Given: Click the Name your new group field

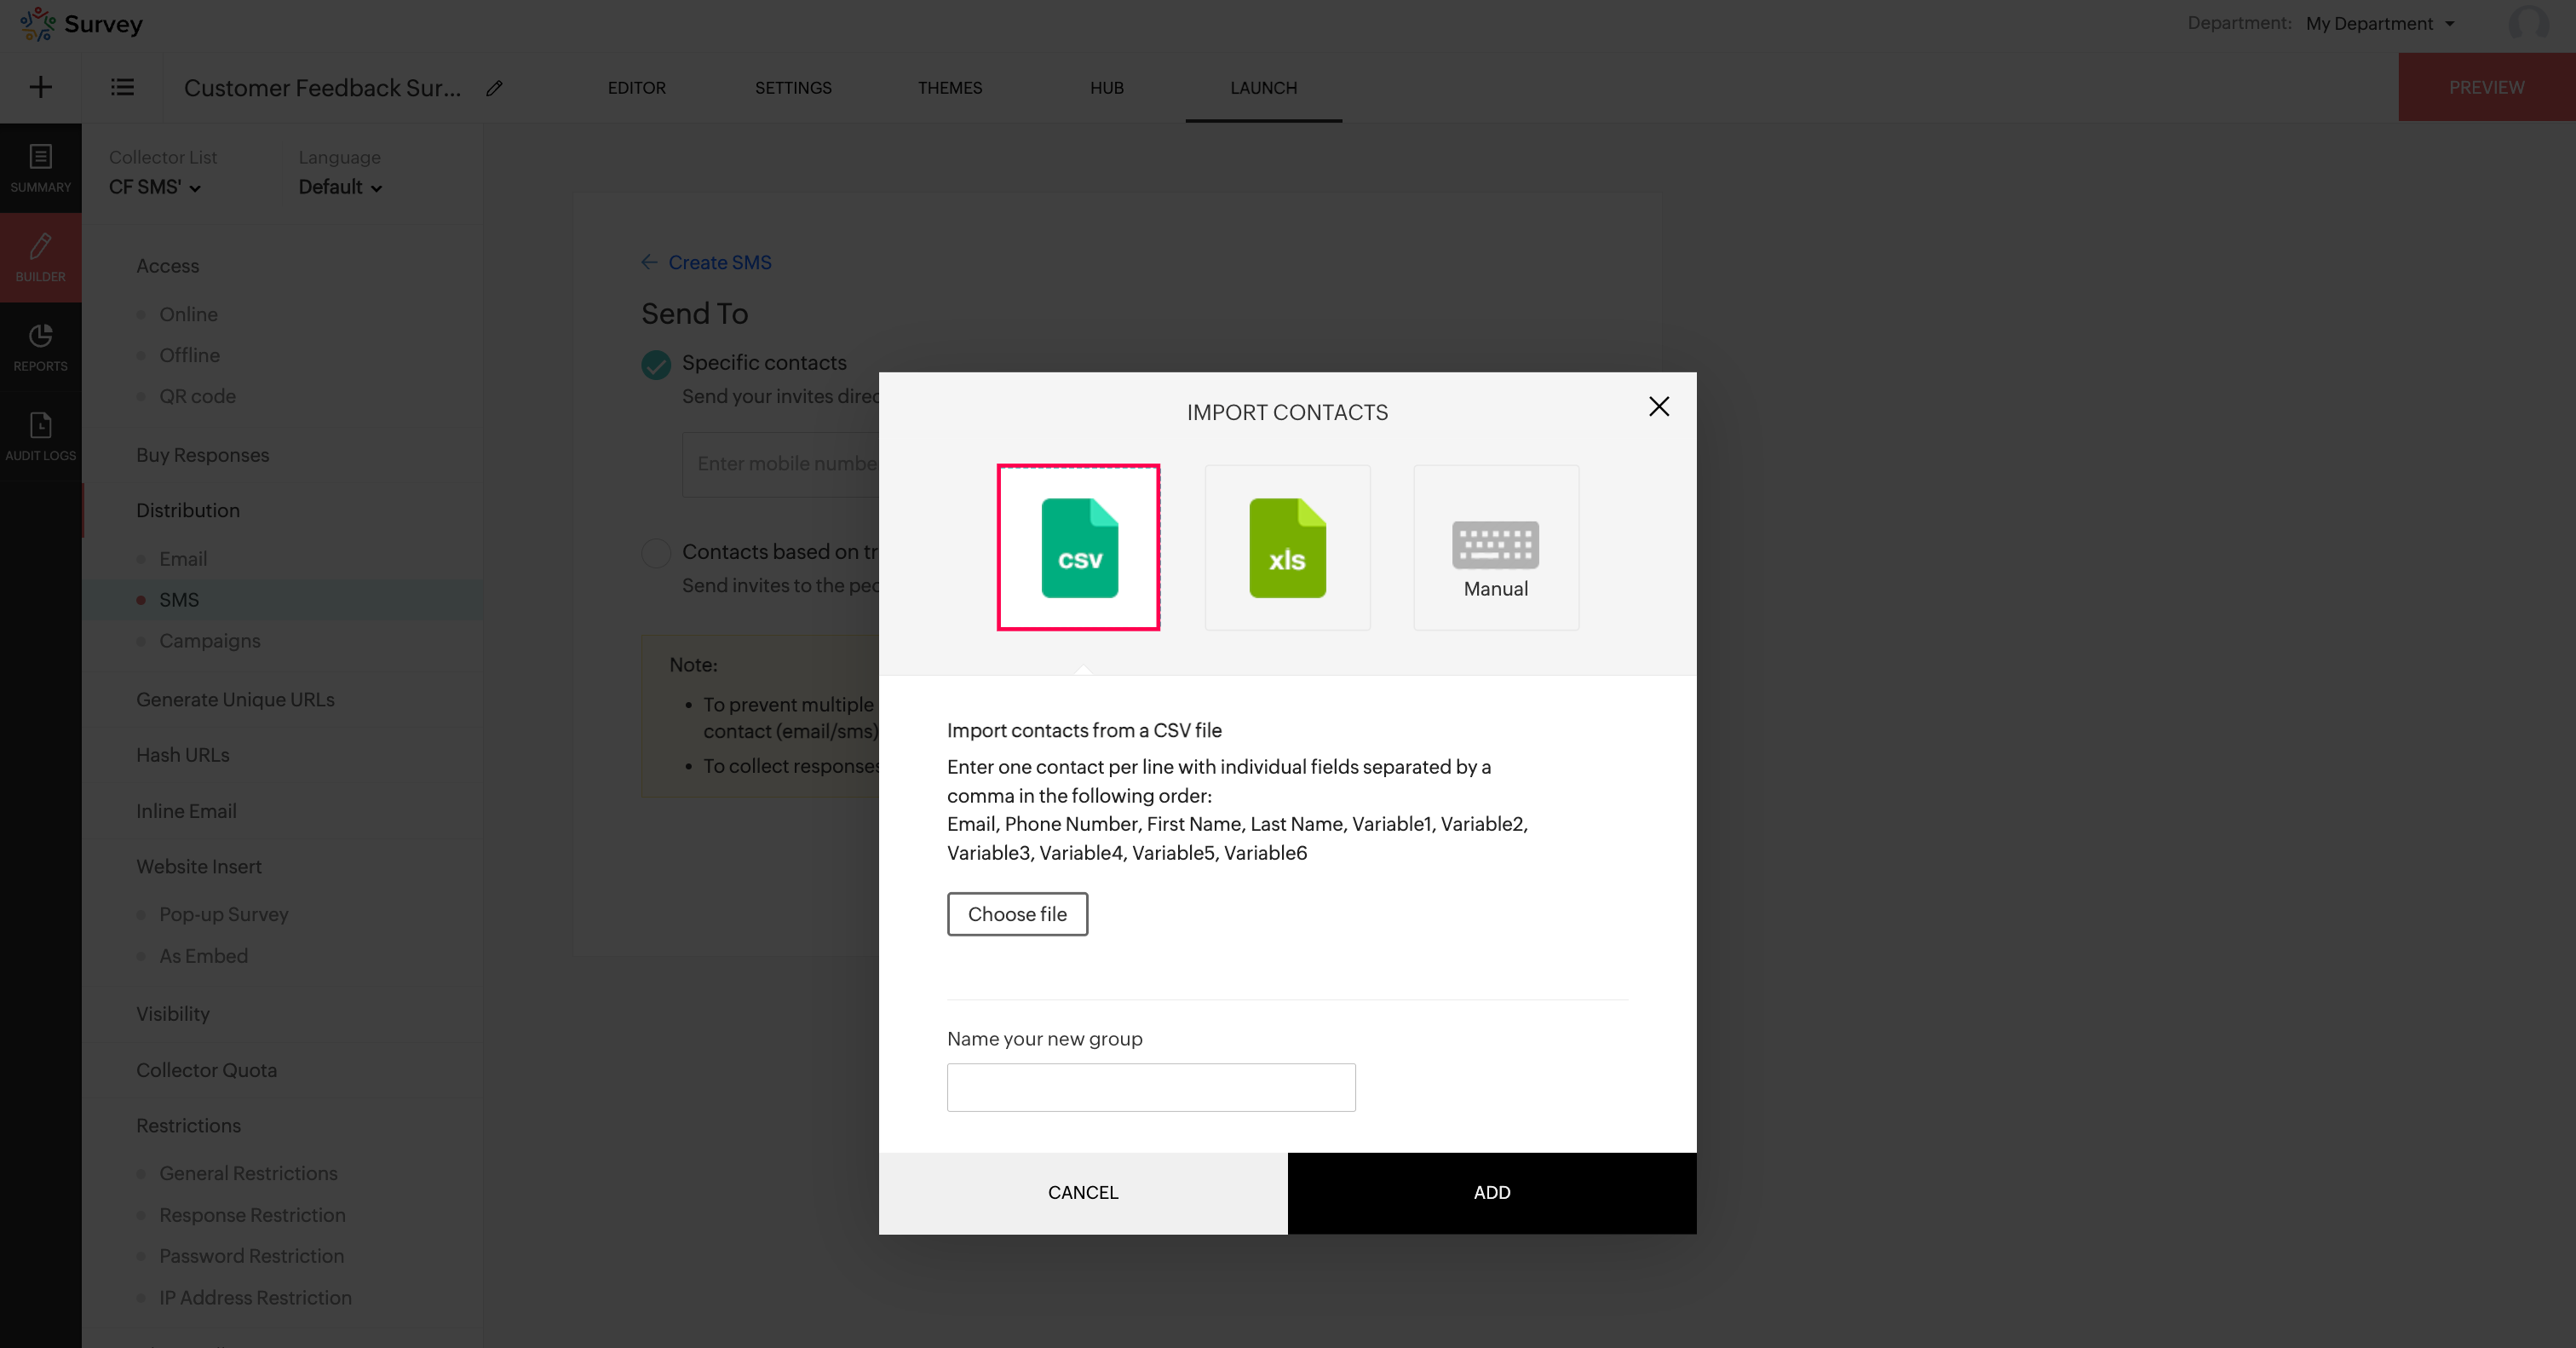Looking at the screenshot, I should [1150, 1087].
